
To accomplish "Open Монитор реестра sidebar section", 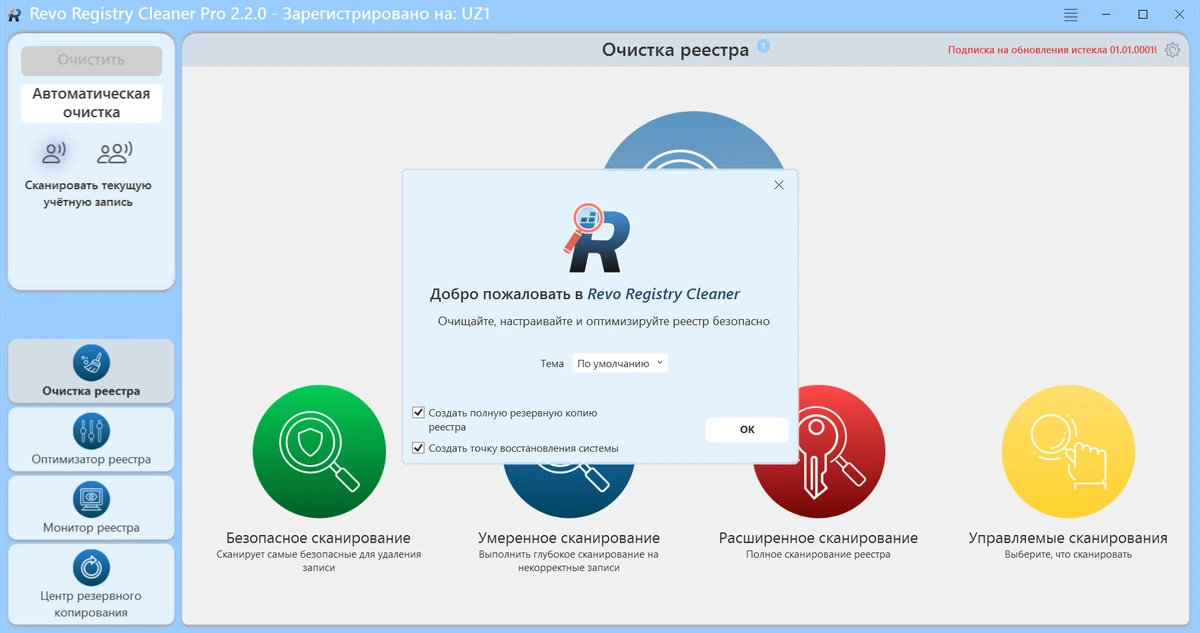I will click(91, 507).
